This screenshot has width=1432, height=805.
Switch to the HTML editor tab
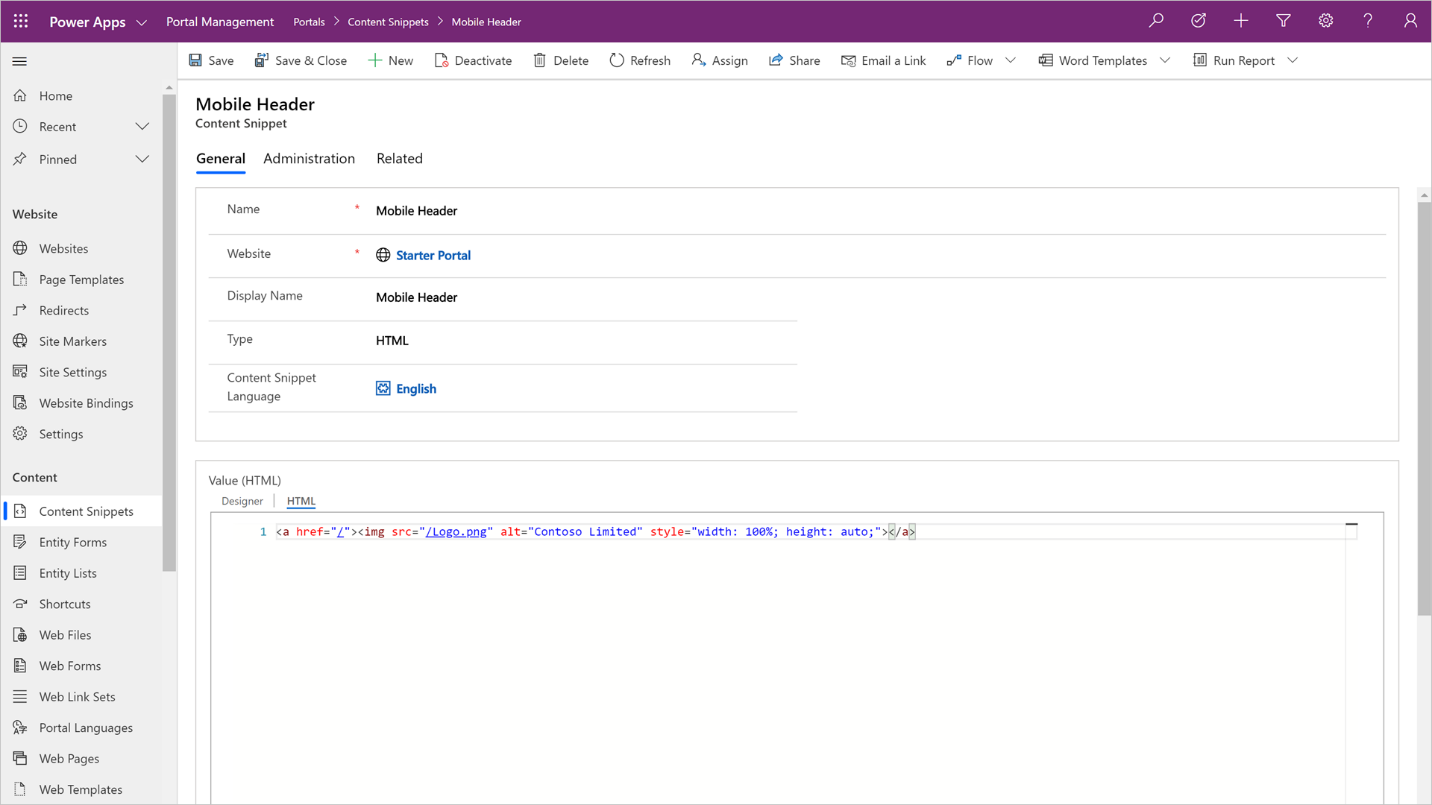[x=301, y=501]
